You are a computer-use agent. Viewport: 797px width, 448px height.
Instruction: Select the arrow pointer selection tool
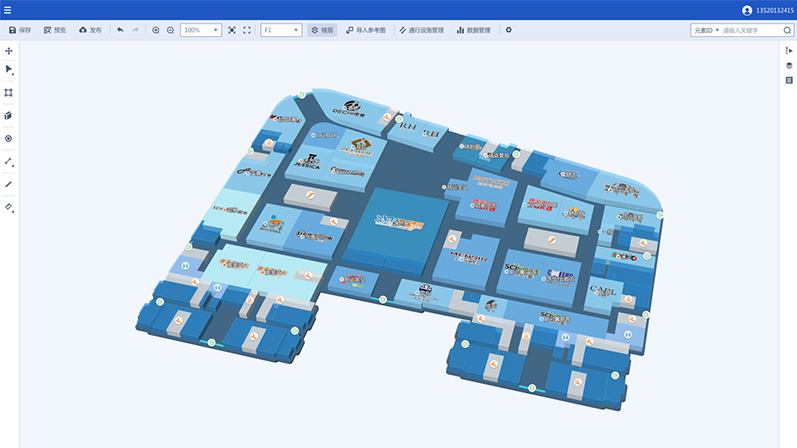coord(9,70)
